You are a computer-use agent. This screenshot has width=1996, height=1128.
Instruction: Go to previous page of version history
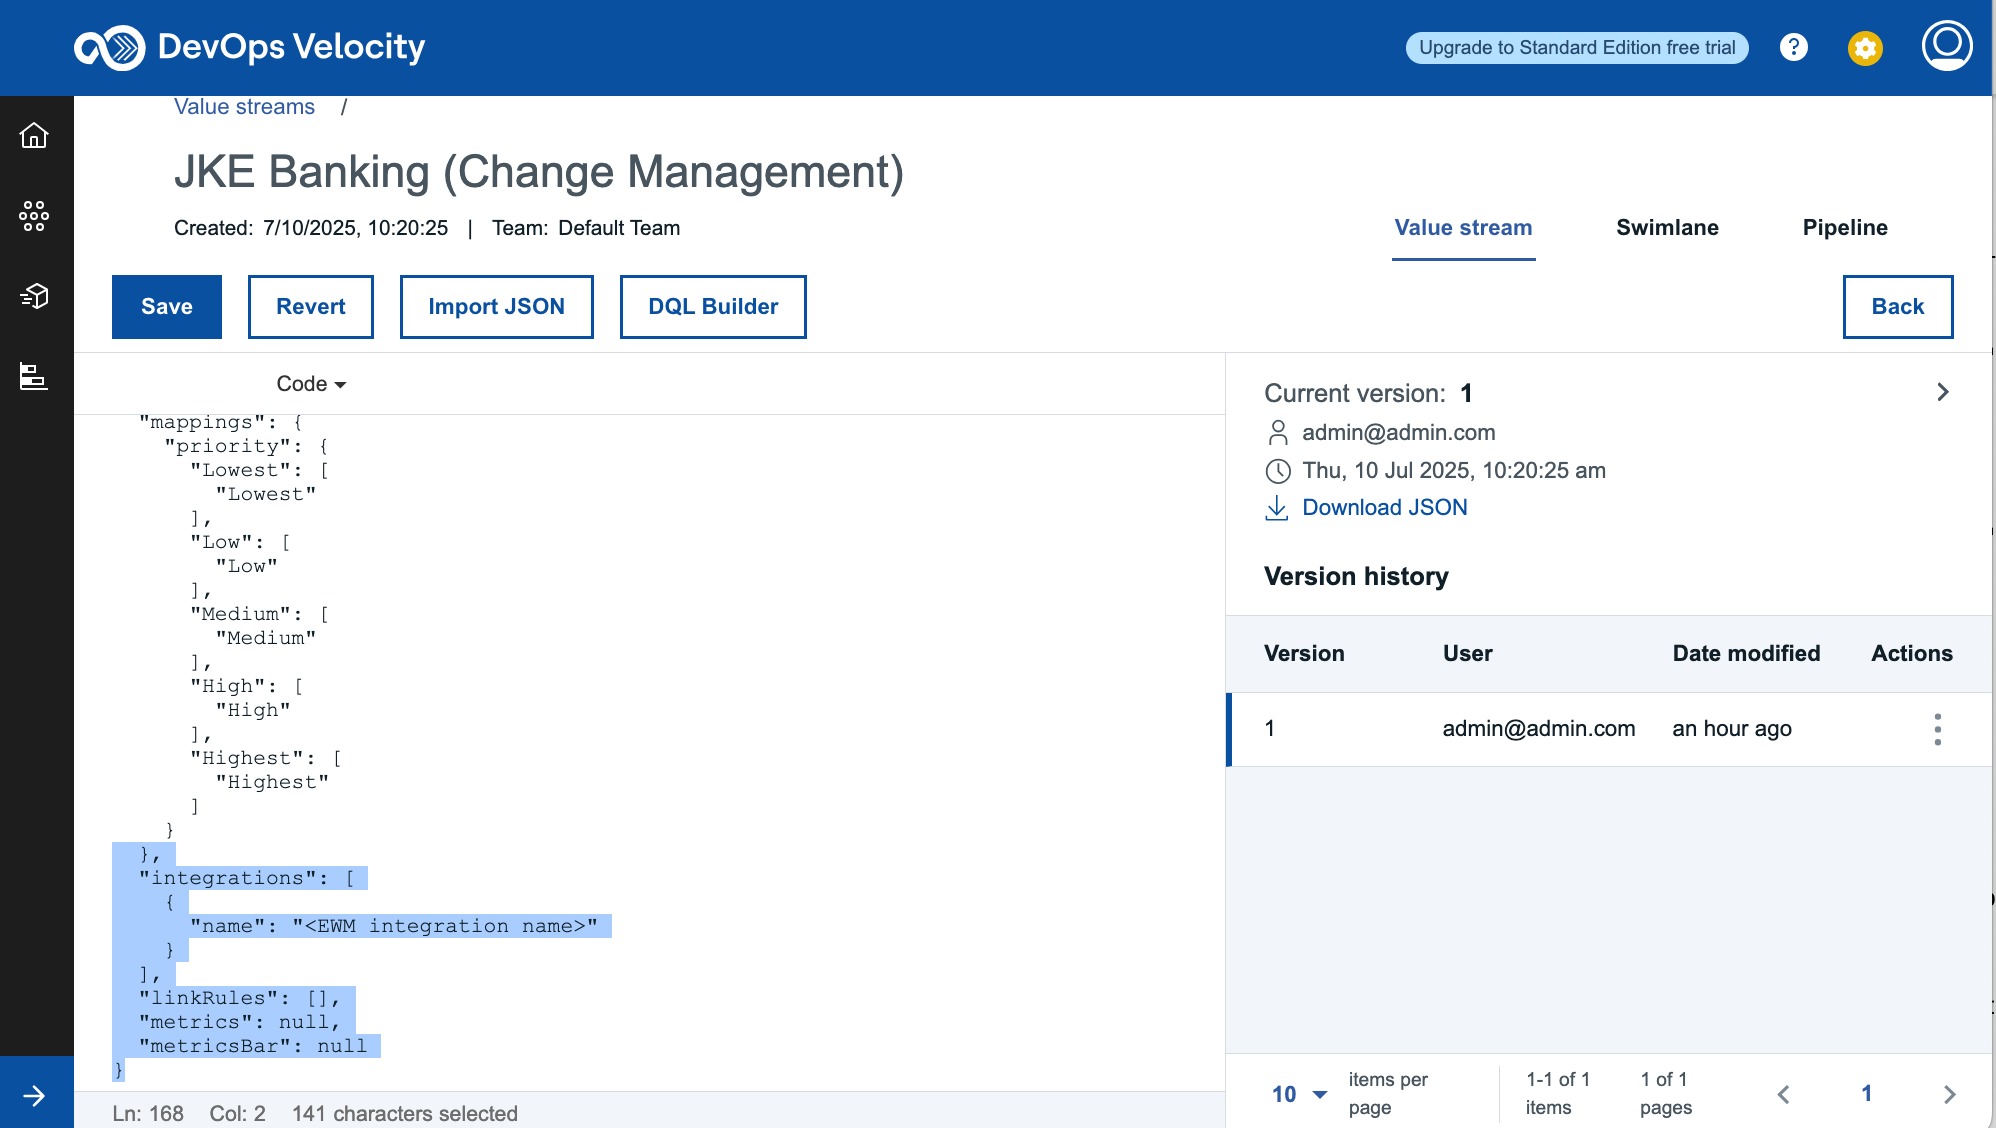point(1783,1094)
